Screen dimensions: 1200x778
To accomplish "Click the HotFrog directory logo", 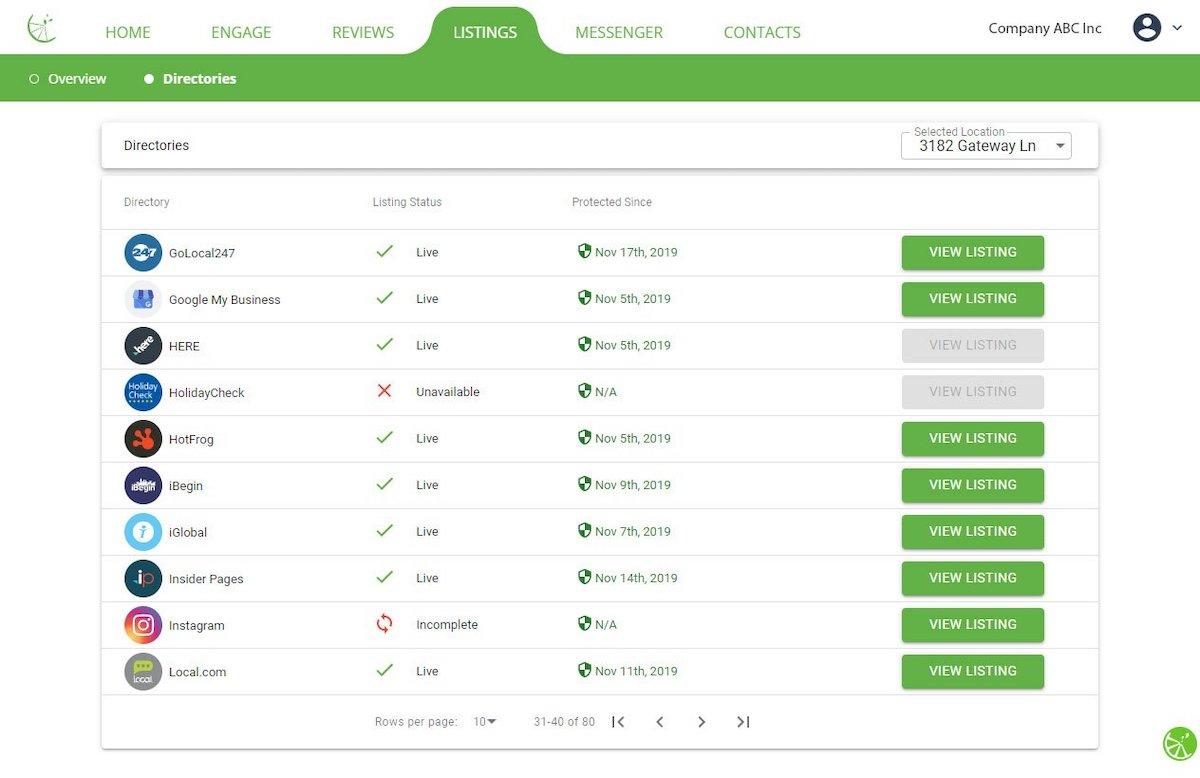I will tap(143, 439).
